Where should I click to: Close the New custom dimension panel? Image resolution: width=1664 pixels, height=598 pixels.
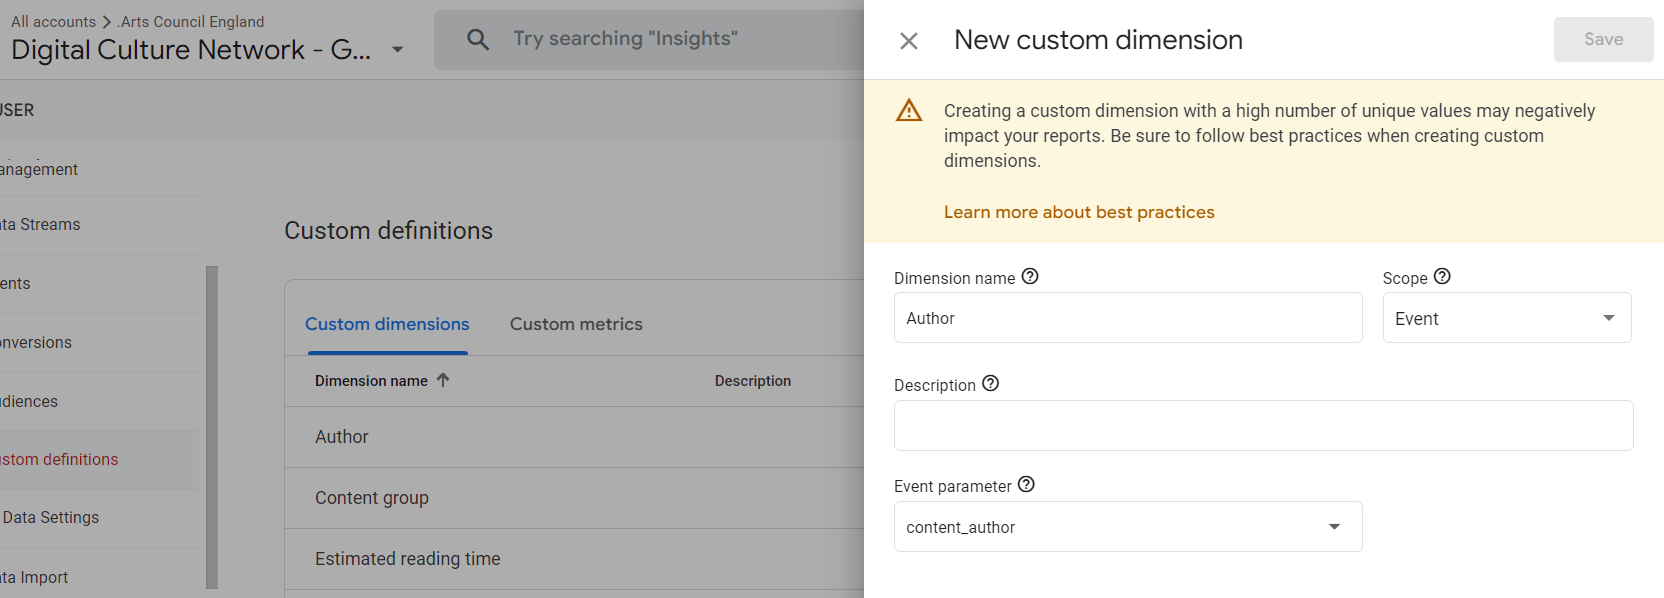tap(908, 41)
